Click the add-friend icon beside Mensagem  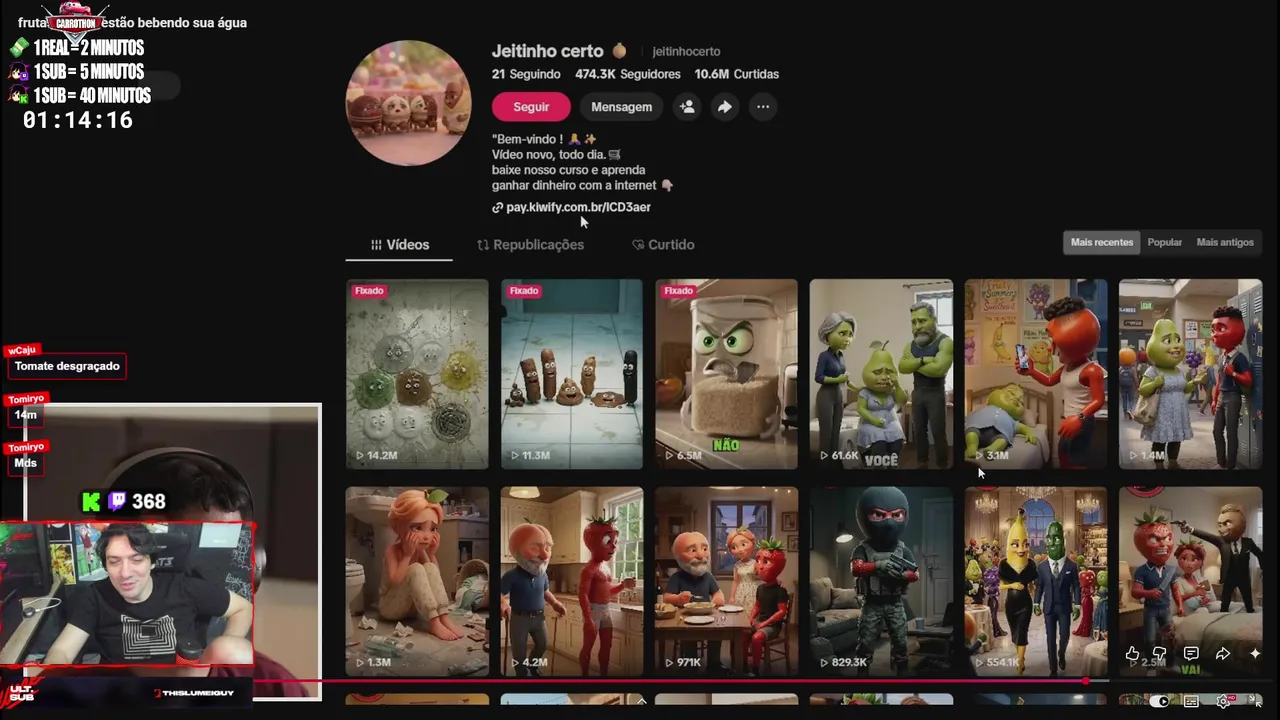pyautogui.click(x=687, y=107)
